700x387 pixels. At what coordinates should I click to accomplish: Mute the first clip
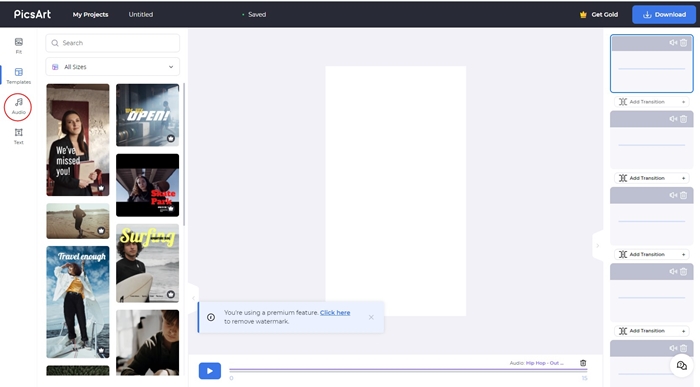673,43
